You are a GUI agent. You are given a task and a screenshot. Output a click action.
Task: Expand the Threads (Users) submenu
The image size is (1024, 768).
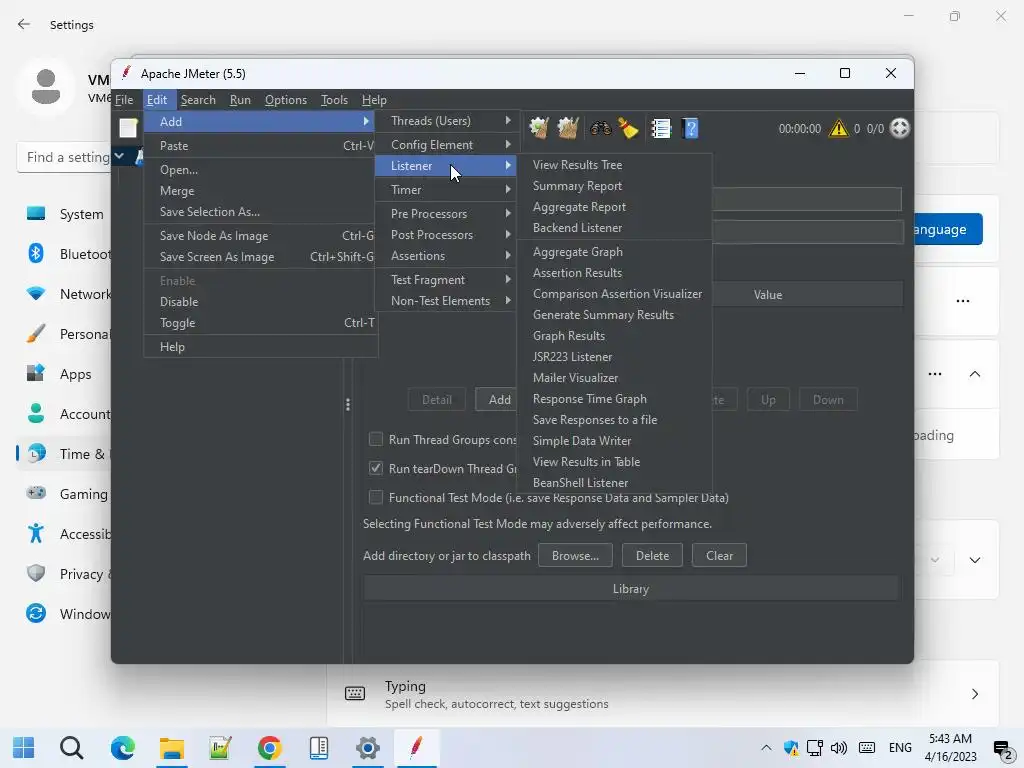(x=447, y=121)
